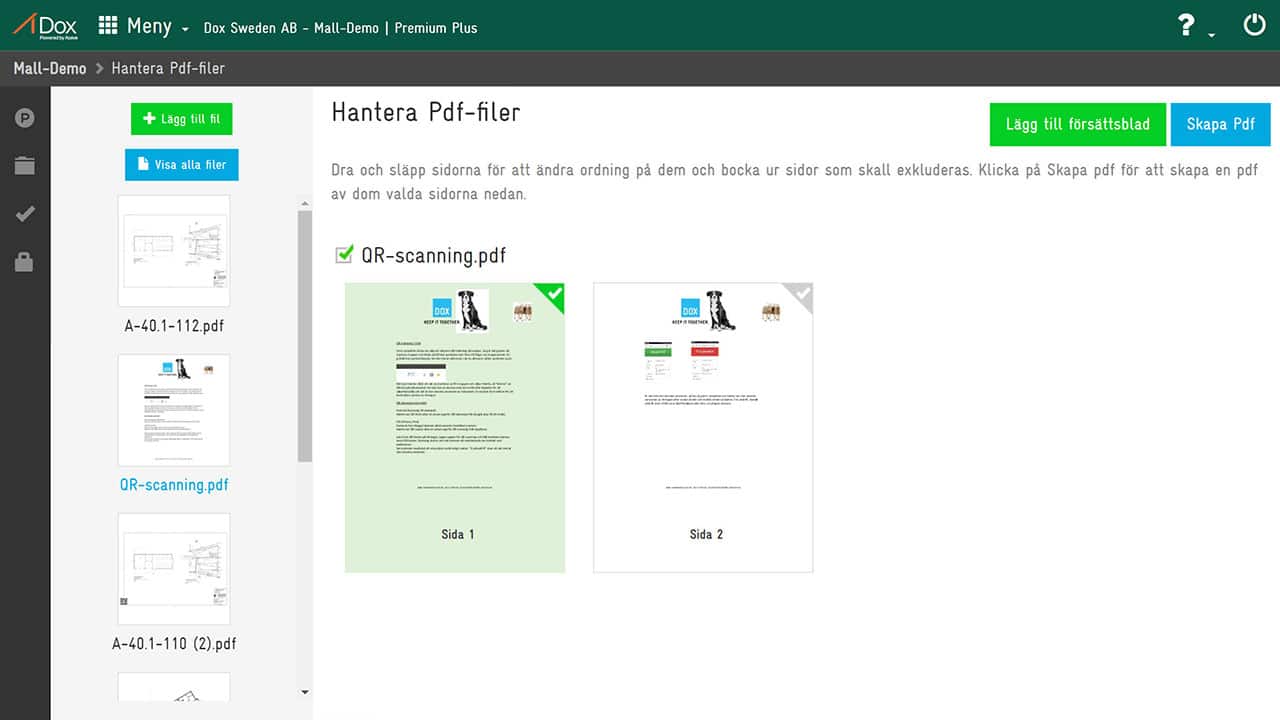Click Lägg till fil button
The width and height of the screenshot is (1280, 720).
[181, 119]
